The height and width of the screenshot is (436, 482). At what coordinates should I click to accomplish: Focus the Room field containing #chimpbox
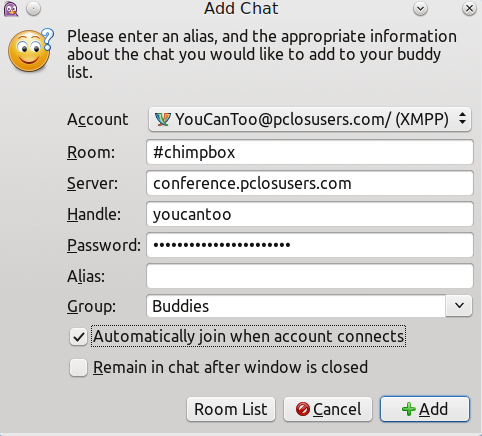[x=310, y=152]
